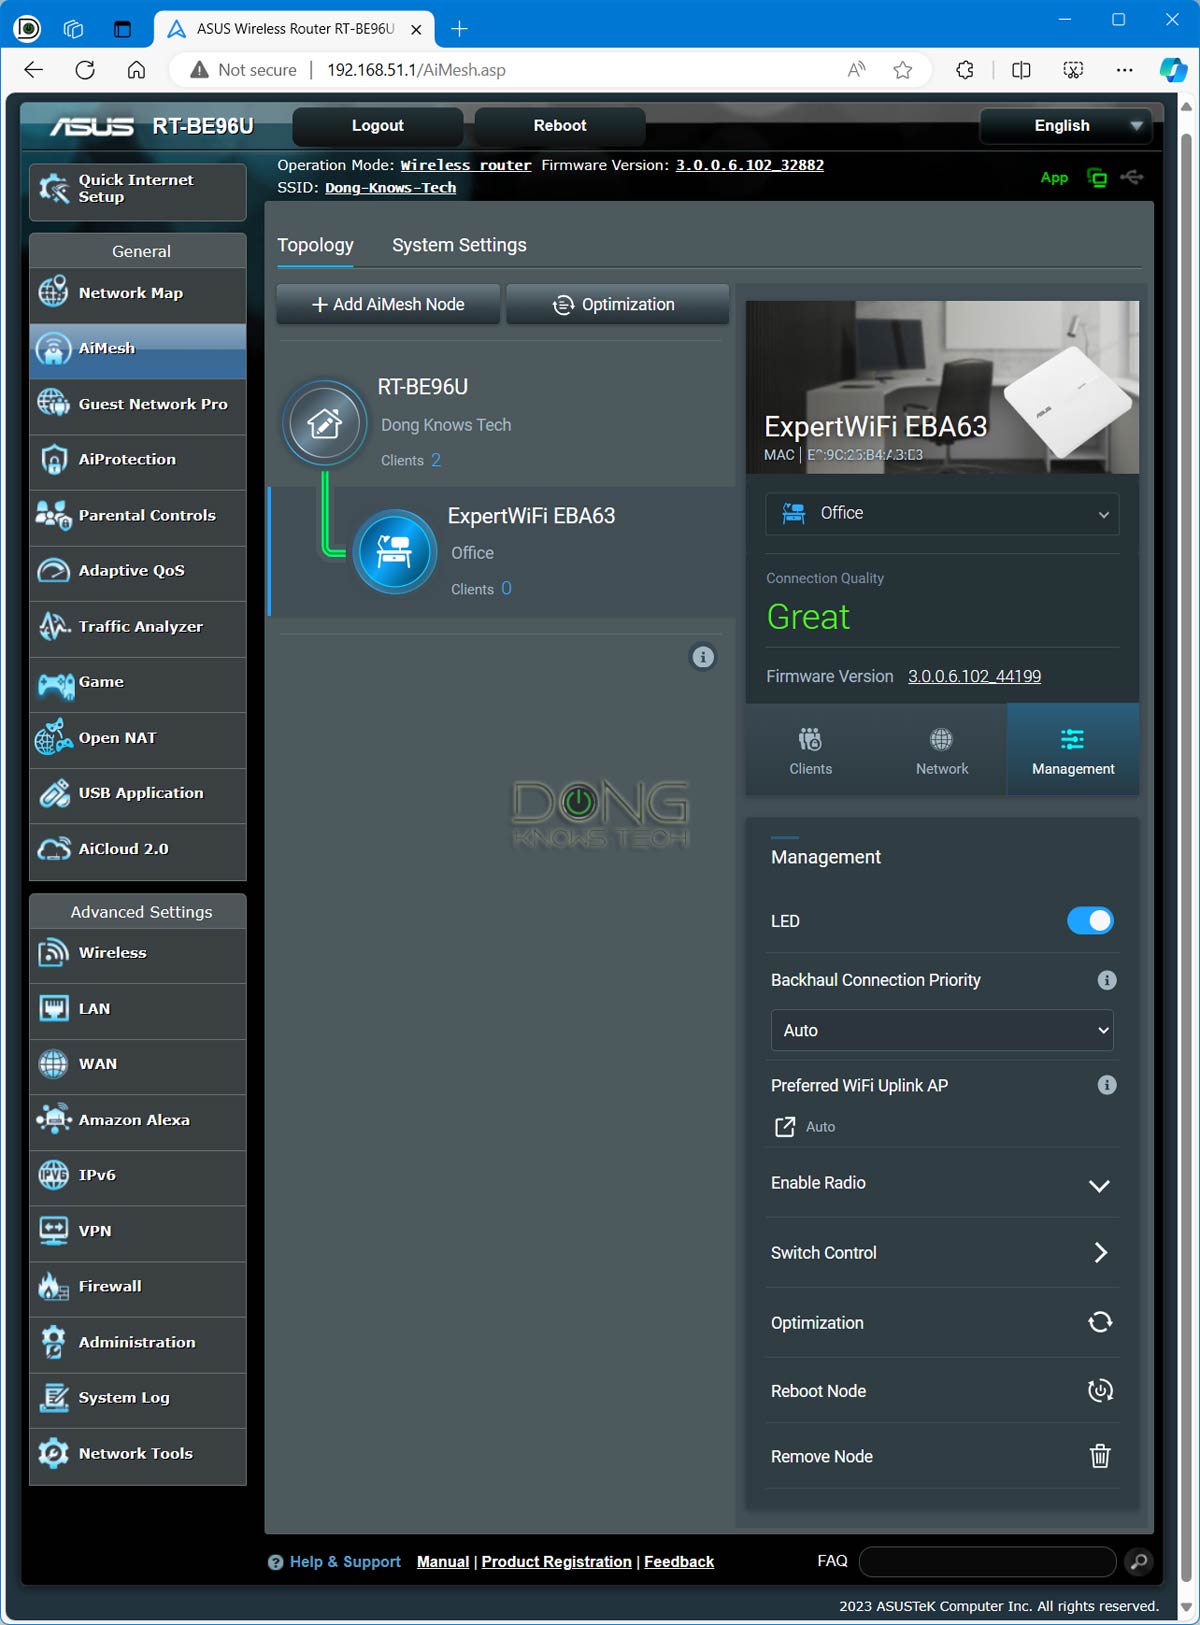Open LAN advanced settings

[x=138, y=1009]
